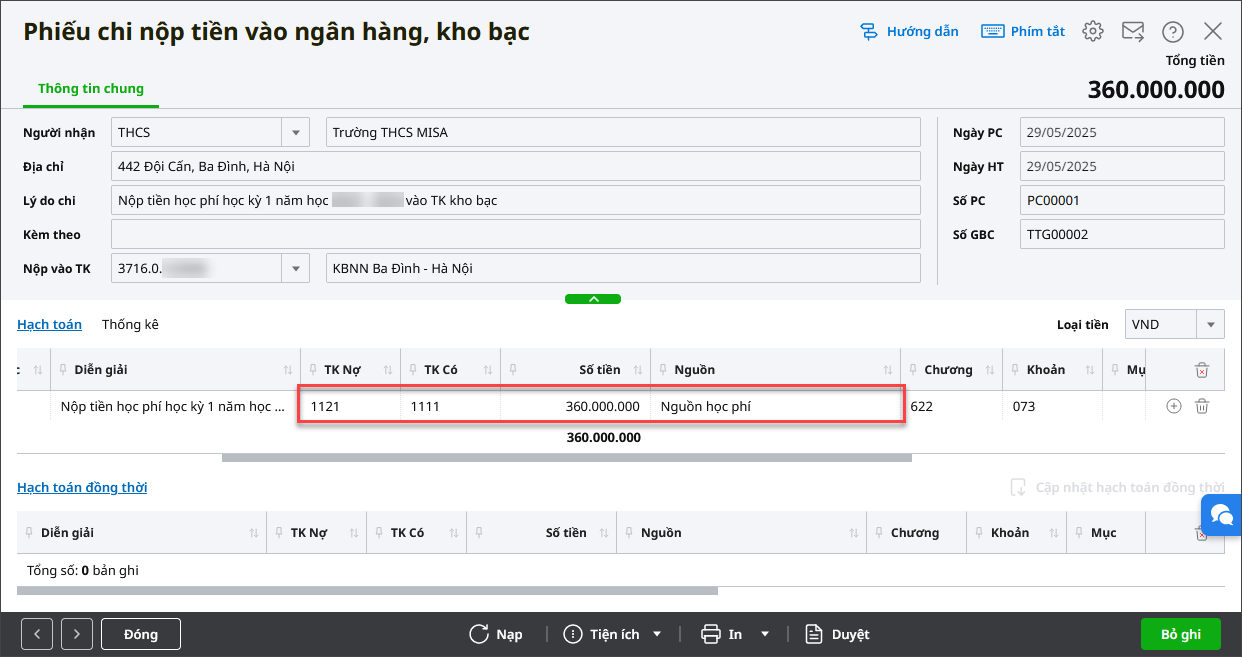
Task: Close the Phiếu chi dialog
Action: click(x=1213, y=32)
